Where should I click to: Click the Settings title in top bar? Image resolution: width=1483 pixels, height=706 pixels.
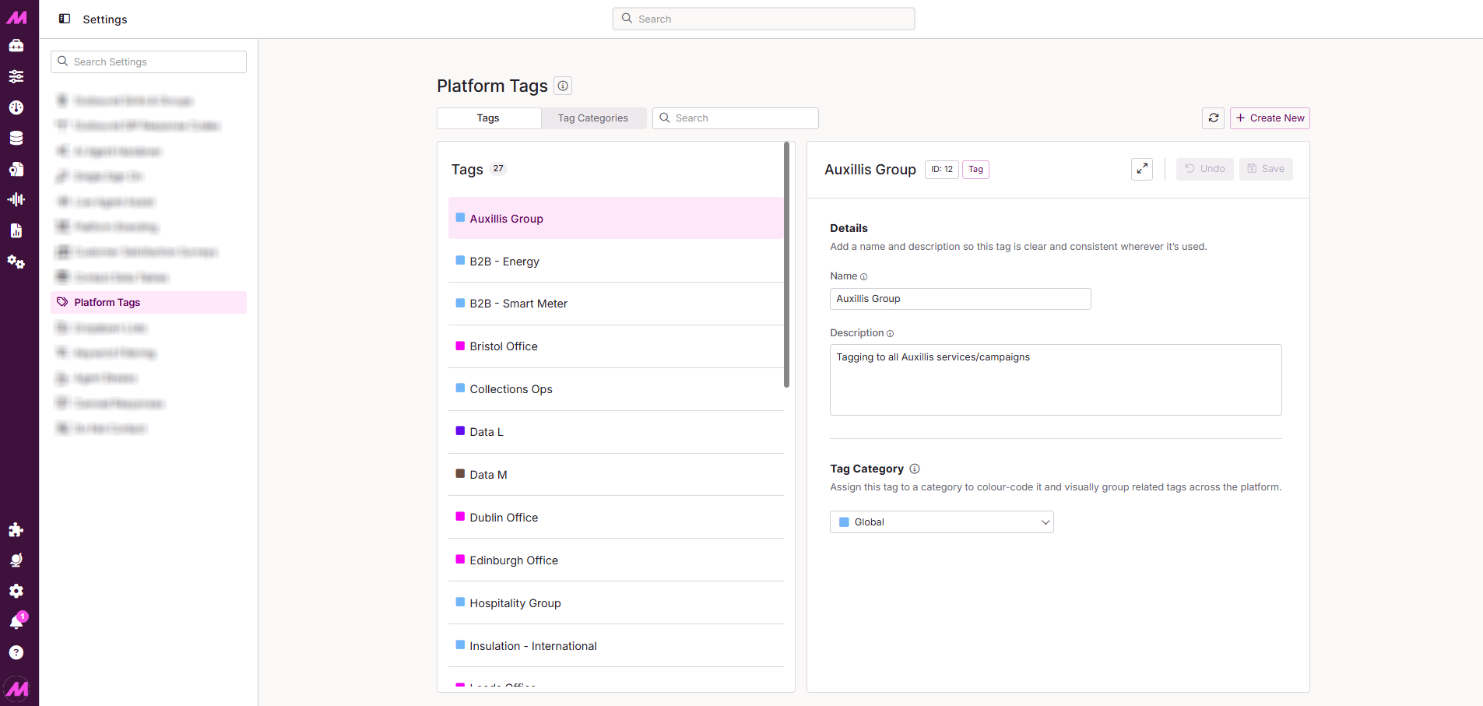pos(105,19)
